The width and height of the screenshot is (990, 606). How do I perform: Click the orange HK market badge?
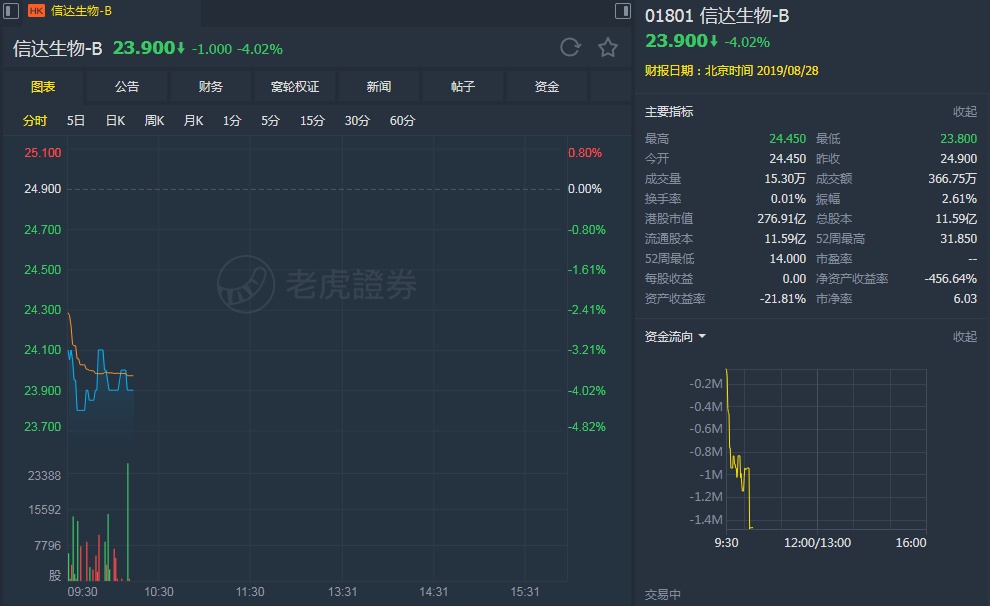point(36,11)
